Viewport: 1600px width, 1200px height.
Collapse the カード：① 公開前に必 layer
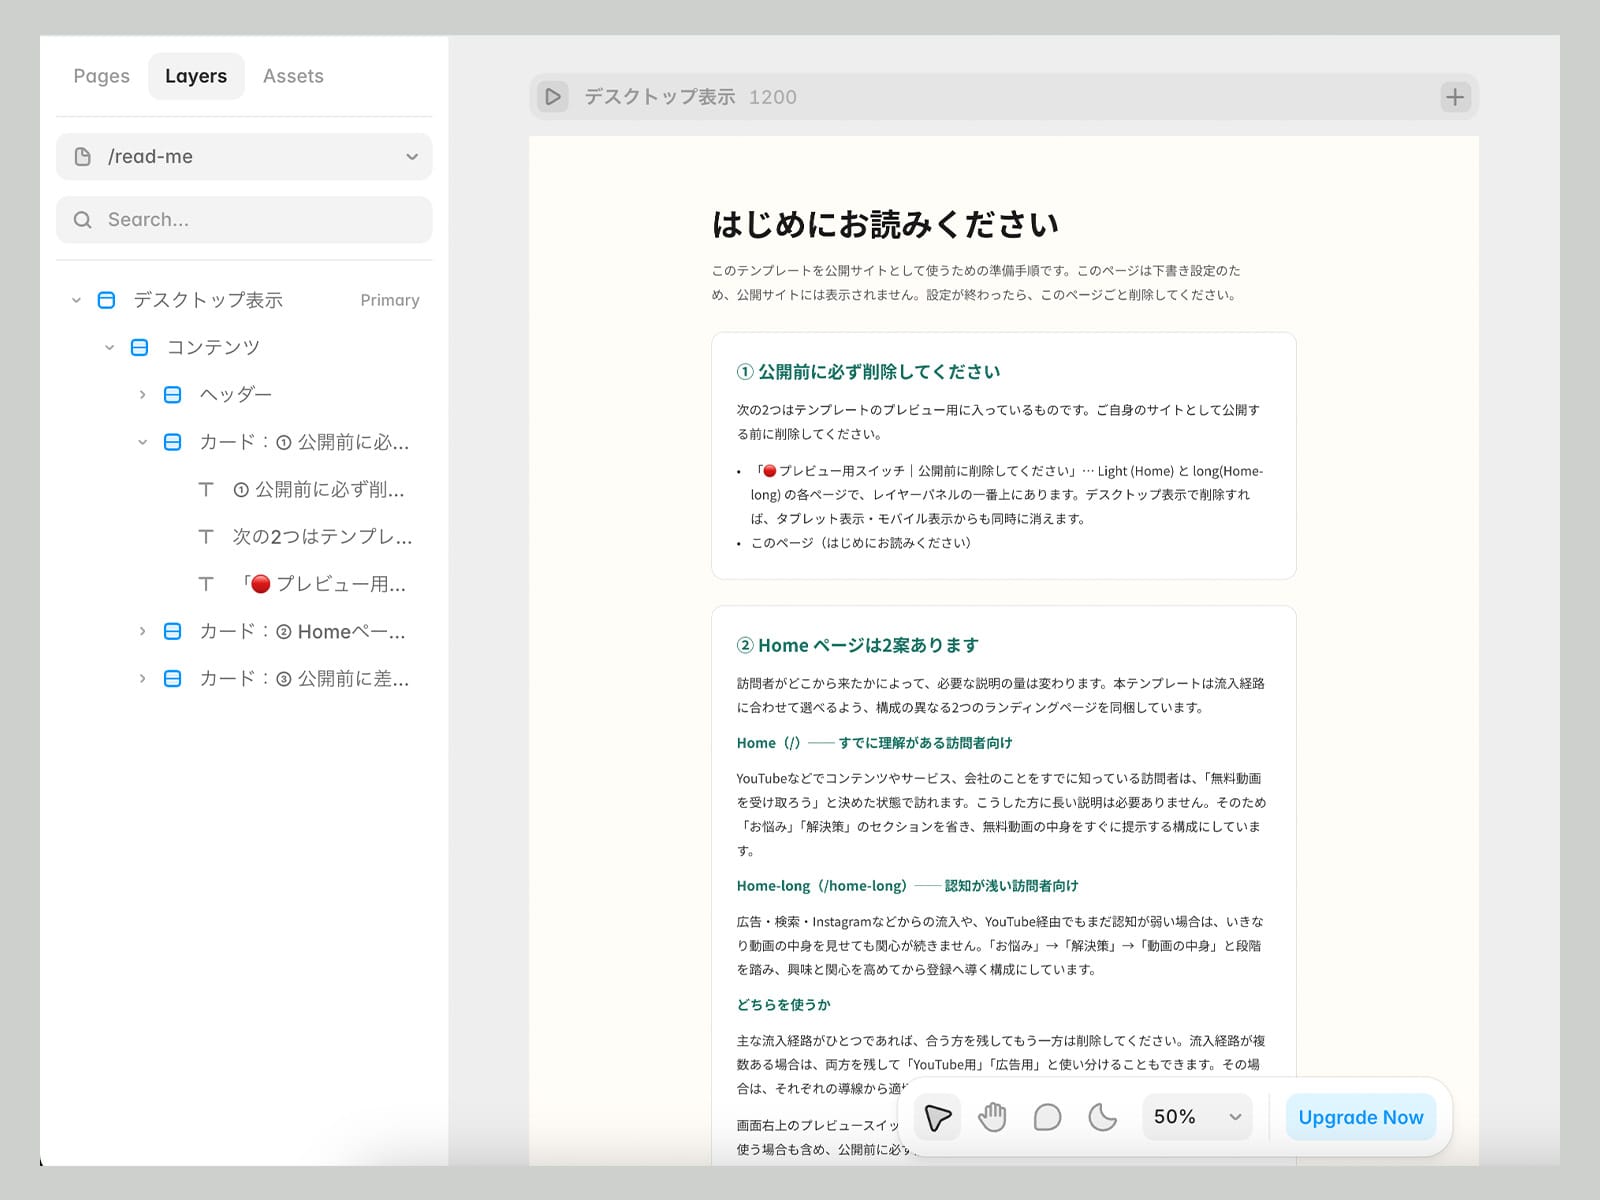(x=142, y=442)
